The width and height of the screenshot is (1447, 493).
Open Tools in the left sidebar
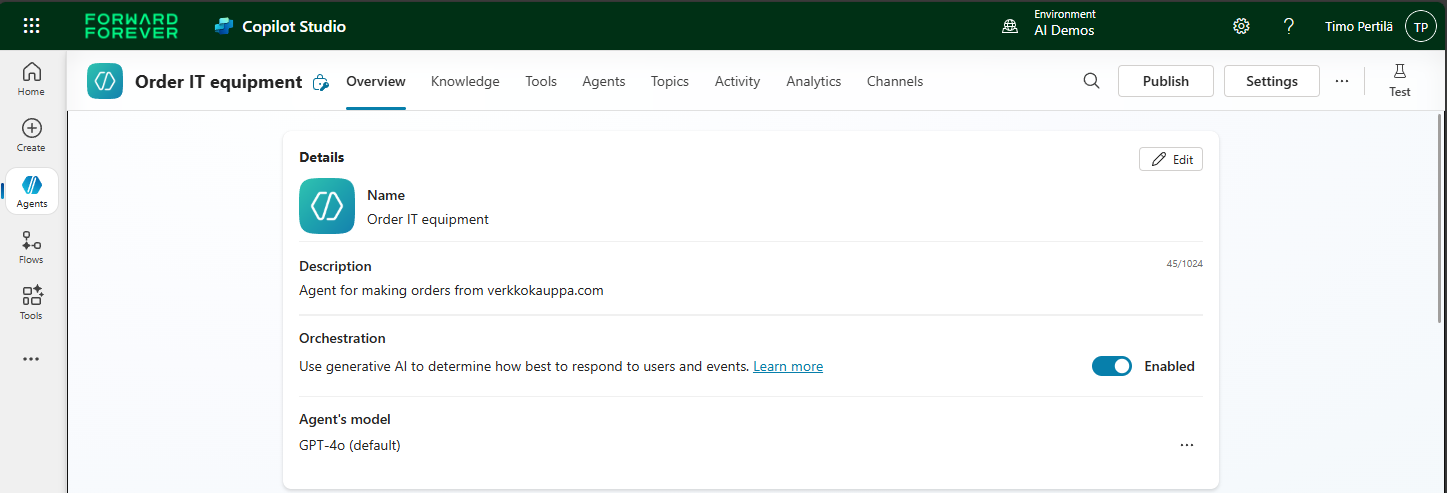[31, 303]
